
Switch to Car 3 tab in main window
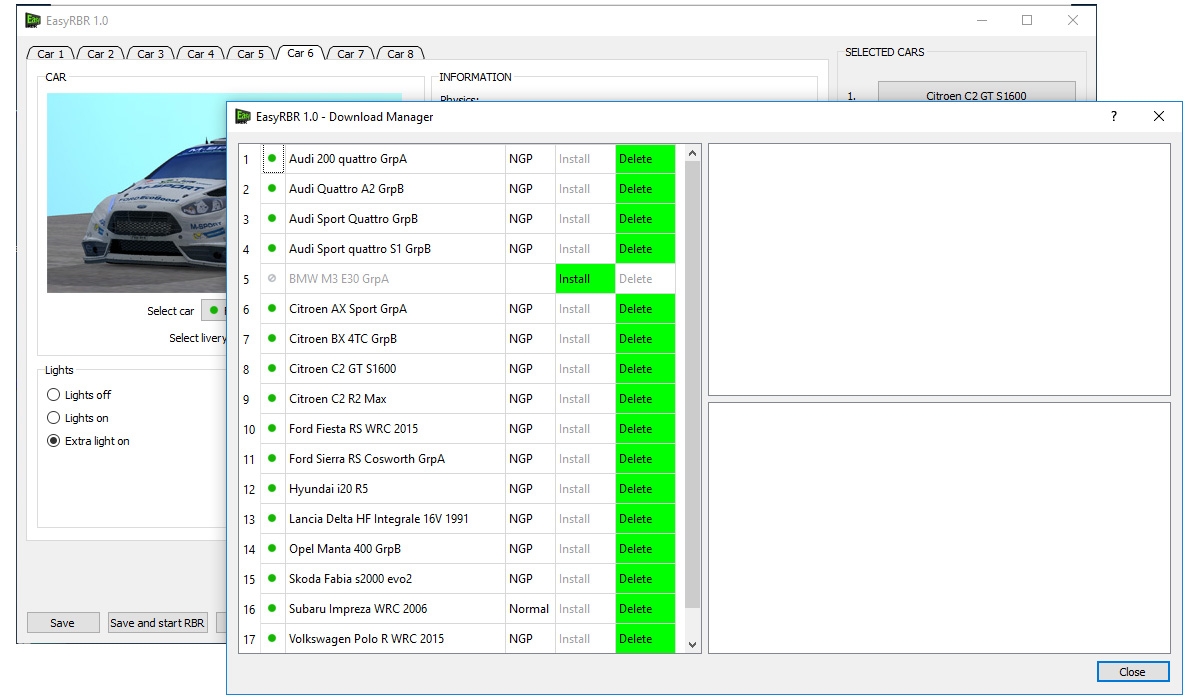(151, 54)
